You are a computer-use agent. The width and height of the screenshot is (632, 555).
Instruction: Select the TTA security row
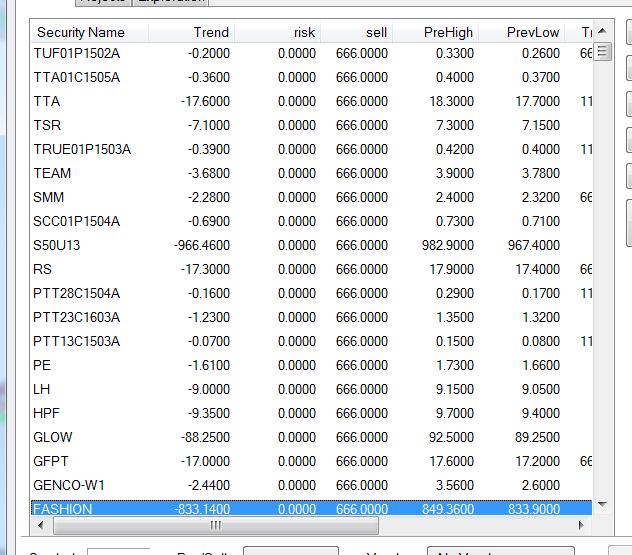311,101
